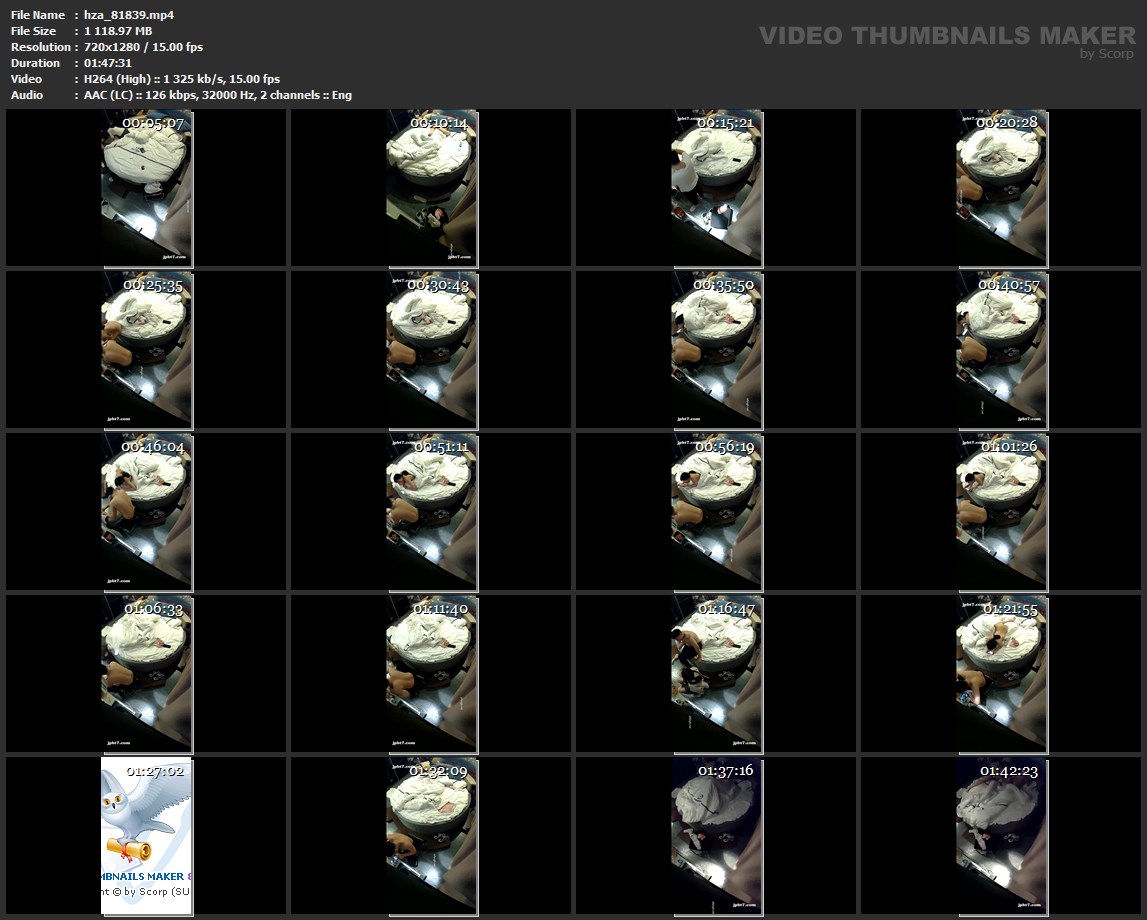Click the 'by Scorp' credit text
Screen dimensions: 1147x920
1107,54
